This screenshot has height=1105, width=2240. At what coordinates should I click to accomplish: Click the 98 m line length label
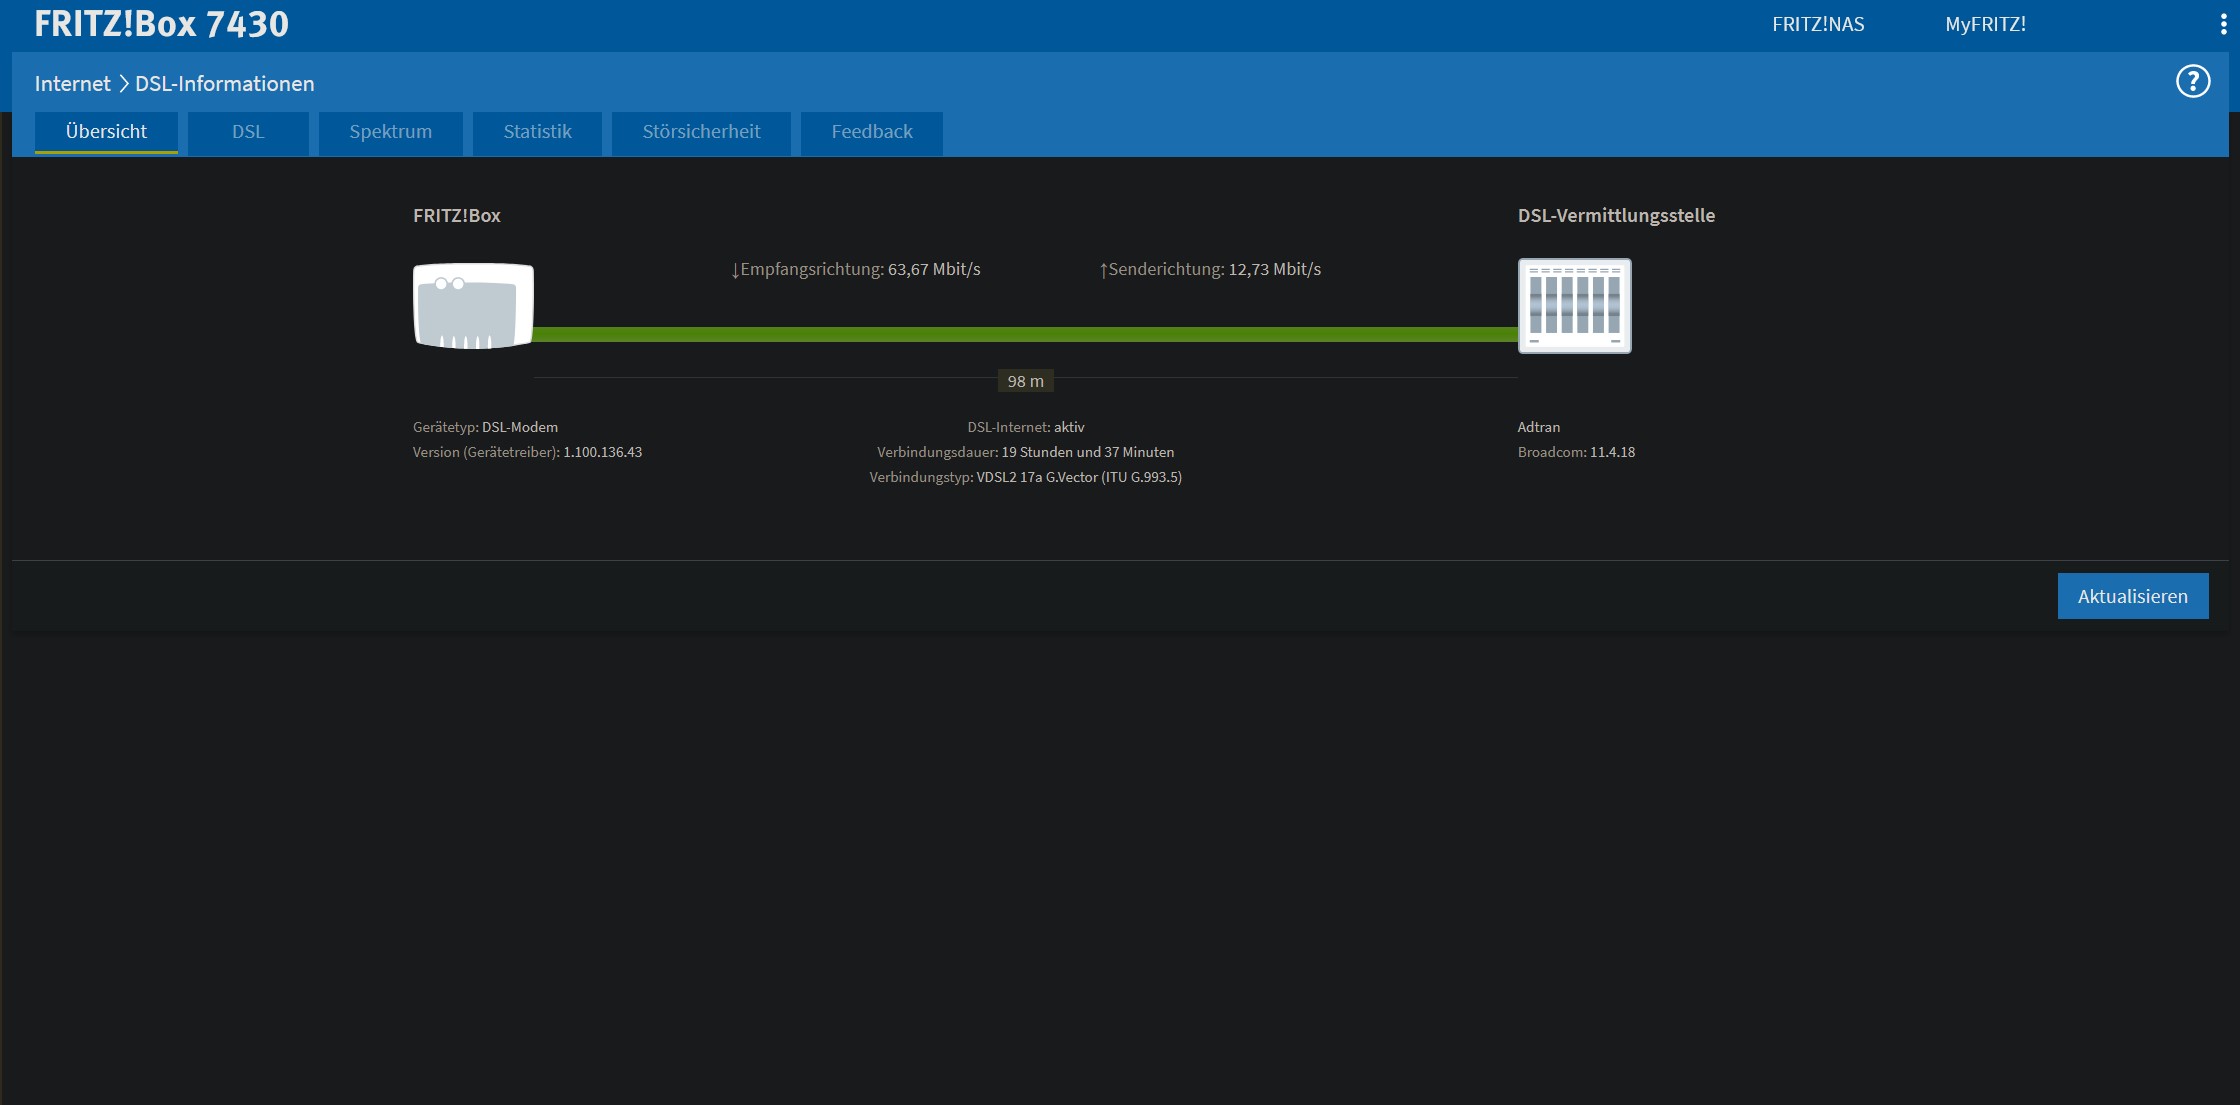point(1025,381)
